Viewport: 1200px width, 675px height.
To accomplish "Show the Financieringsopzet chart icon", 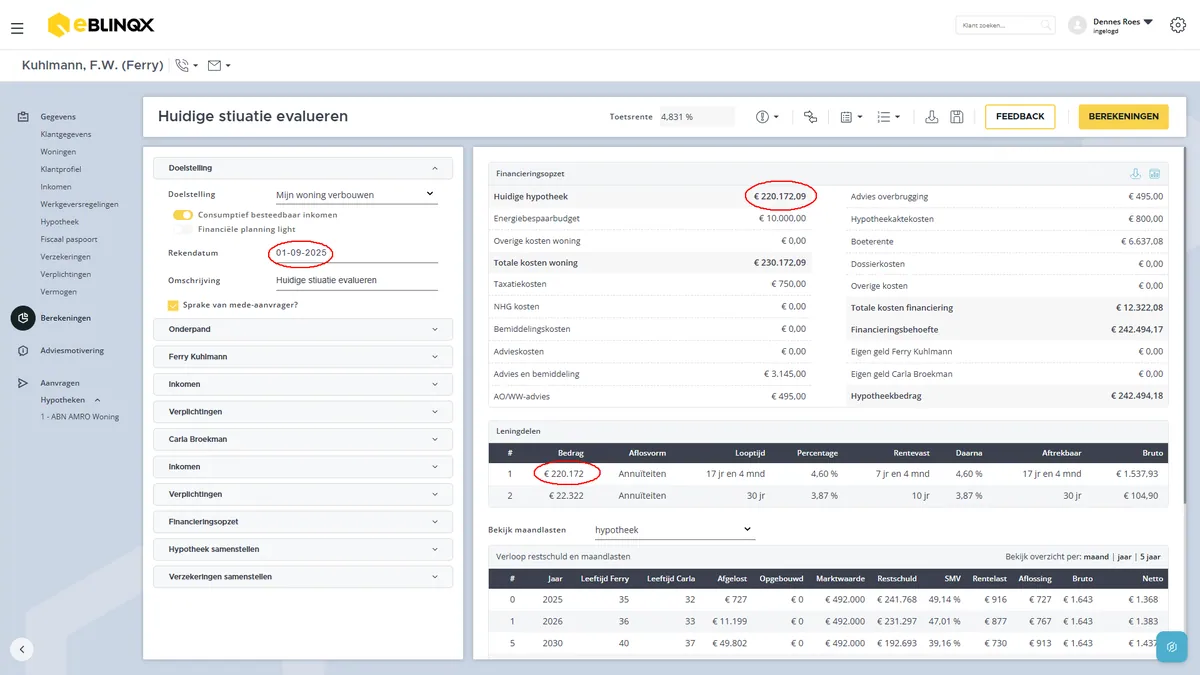I will 1154,174.
